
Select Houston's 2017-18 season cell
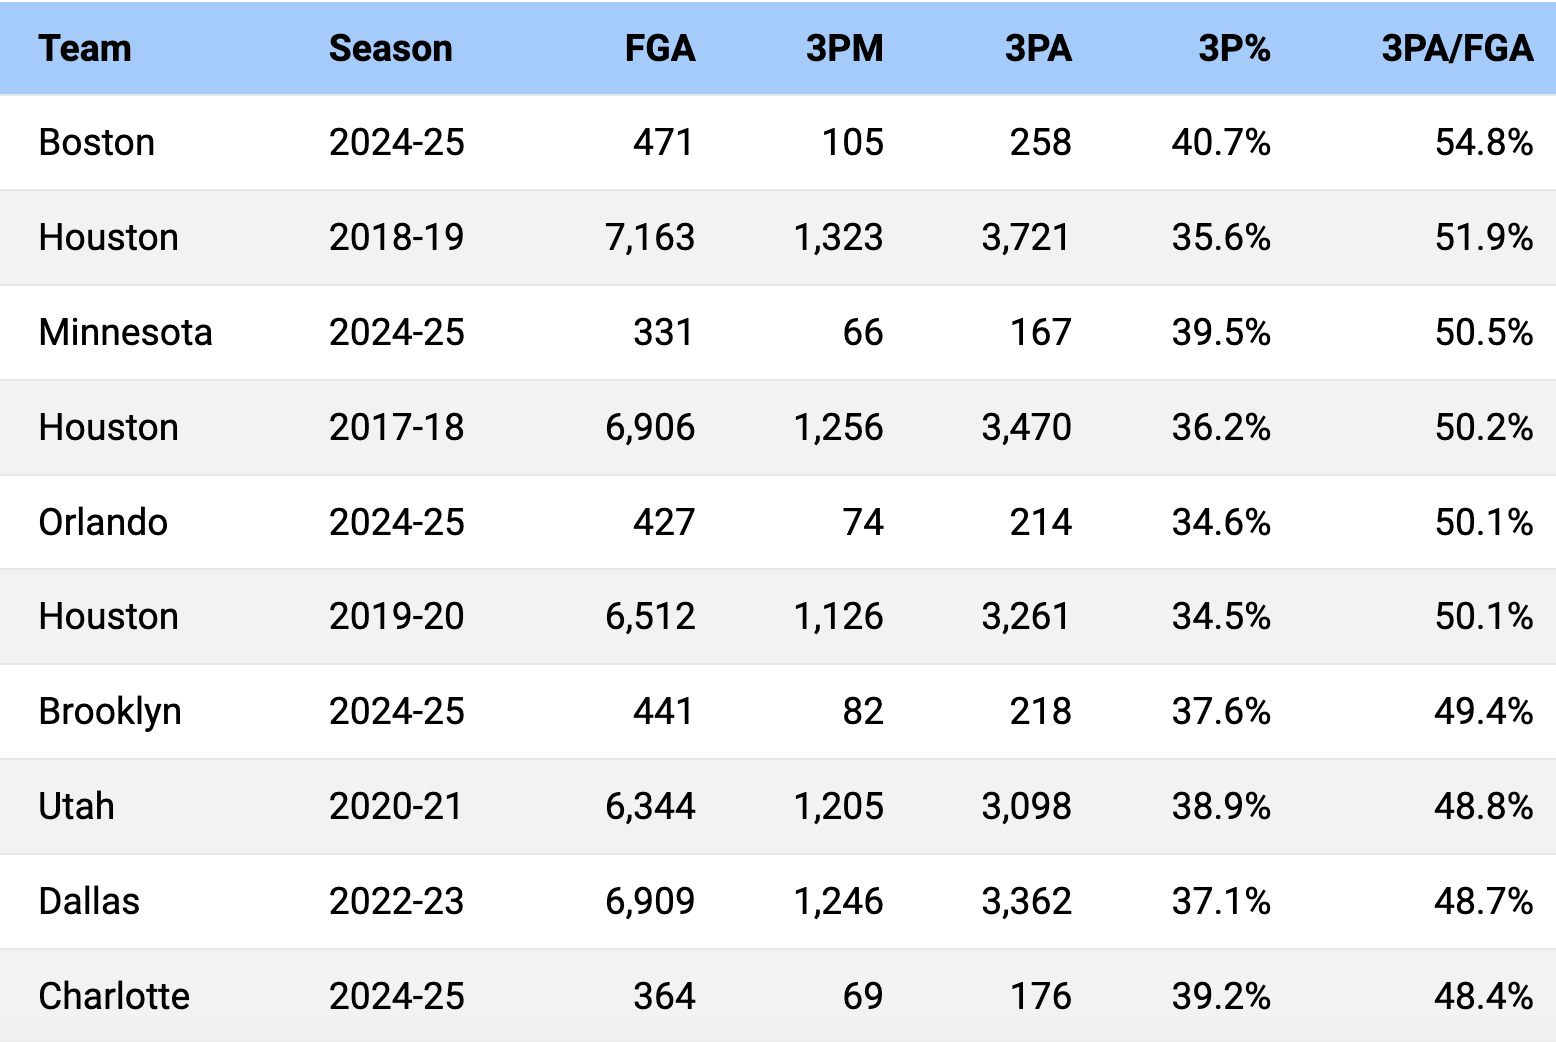pos(396,427)
